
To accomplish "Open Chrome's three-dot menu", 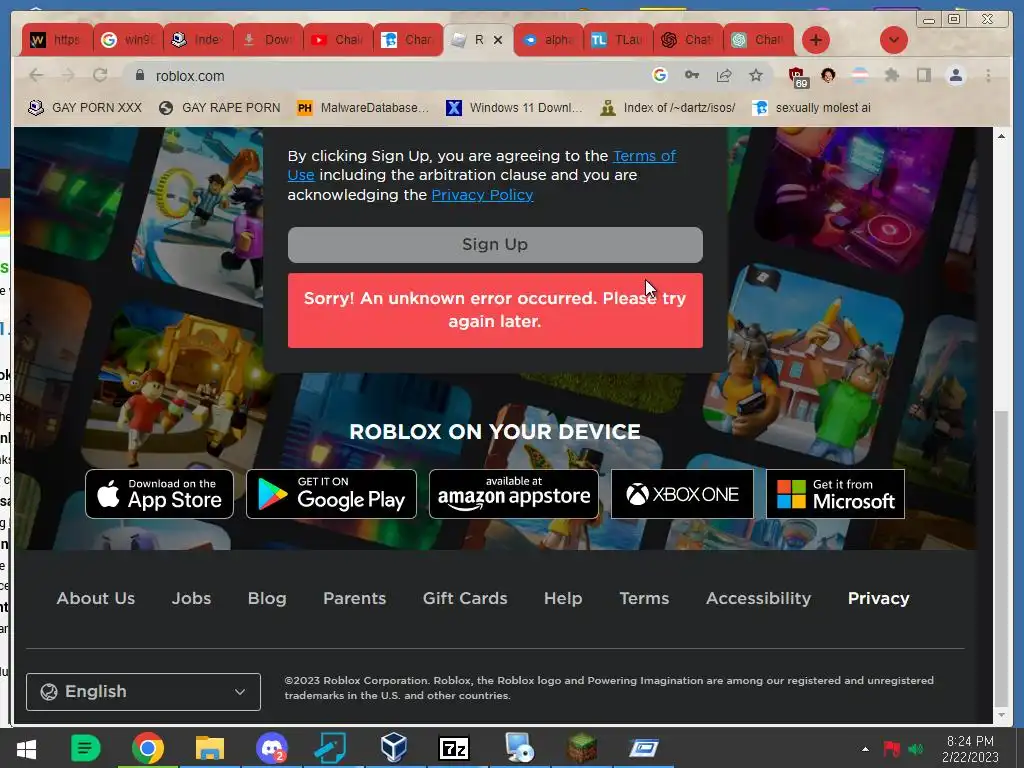I will pos(988,76).
